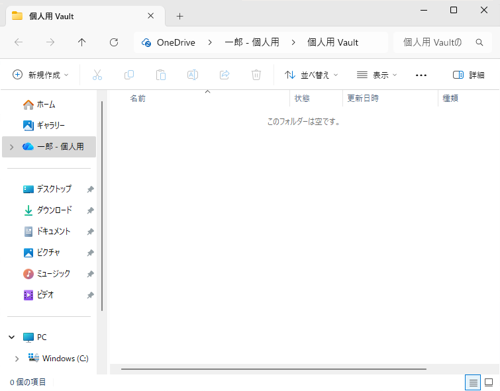Click the search magnifier icon
The image size is (500, 391).
479,42
